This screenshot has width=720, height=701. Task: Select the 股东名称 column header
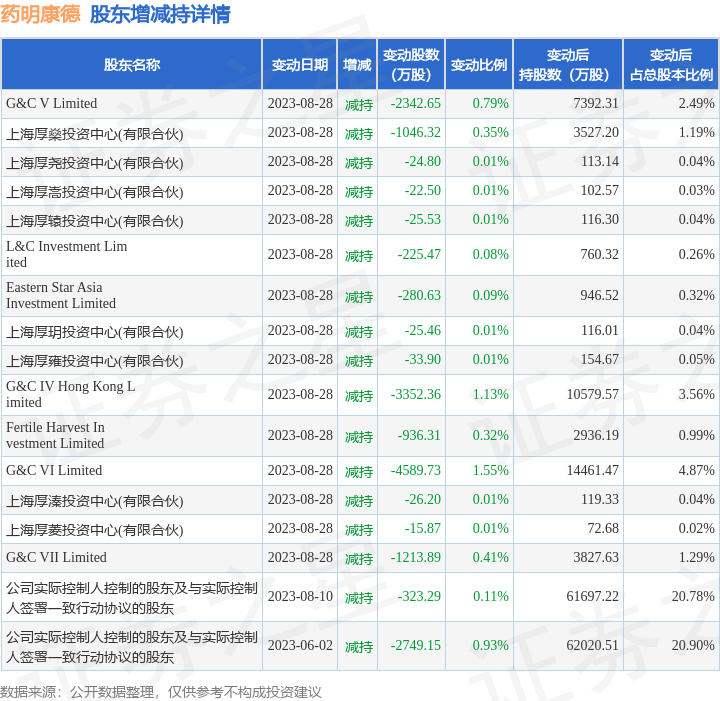tap(132, 65)
